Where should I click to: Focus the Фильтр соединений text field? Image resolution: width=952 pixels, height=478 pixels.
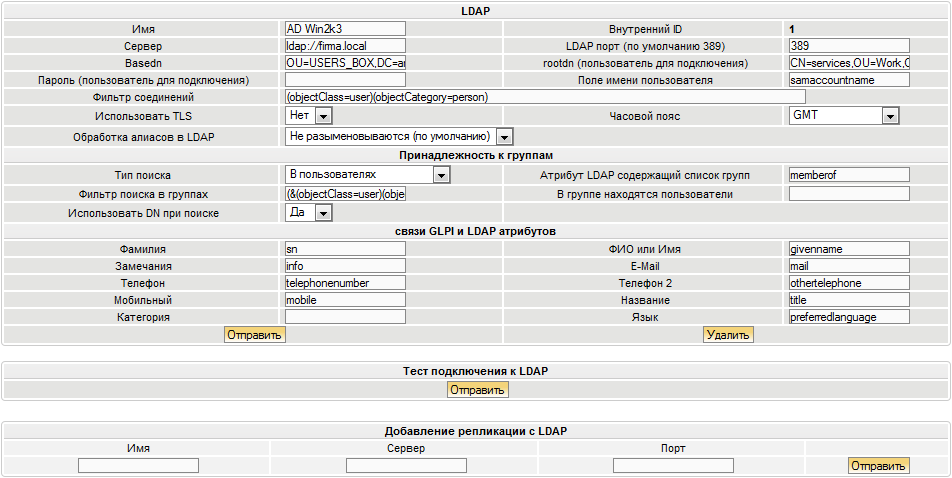pyautogui.click(x=530, y=97)
